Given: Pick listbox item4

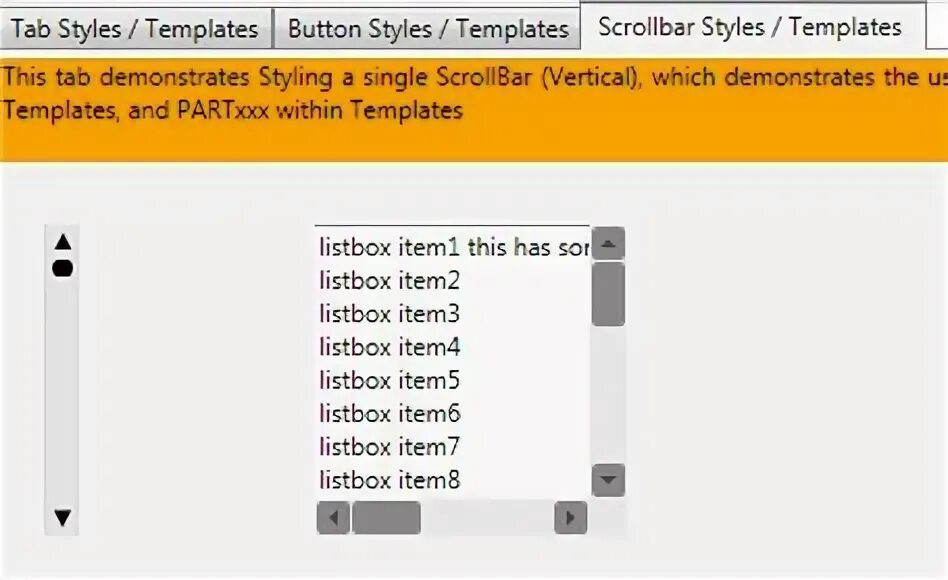Looking at the screenshot, I should 390,347.
